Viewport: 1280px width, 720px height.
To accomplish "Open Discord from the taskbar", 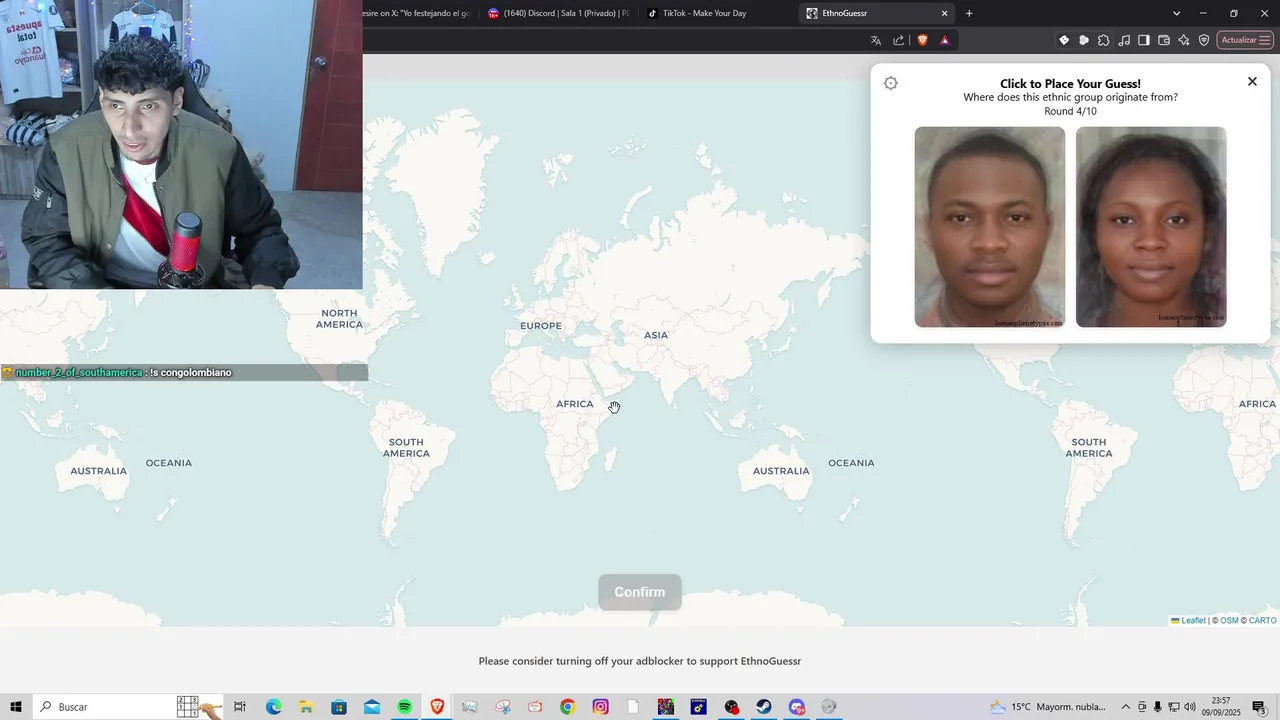I will (797, 707).
